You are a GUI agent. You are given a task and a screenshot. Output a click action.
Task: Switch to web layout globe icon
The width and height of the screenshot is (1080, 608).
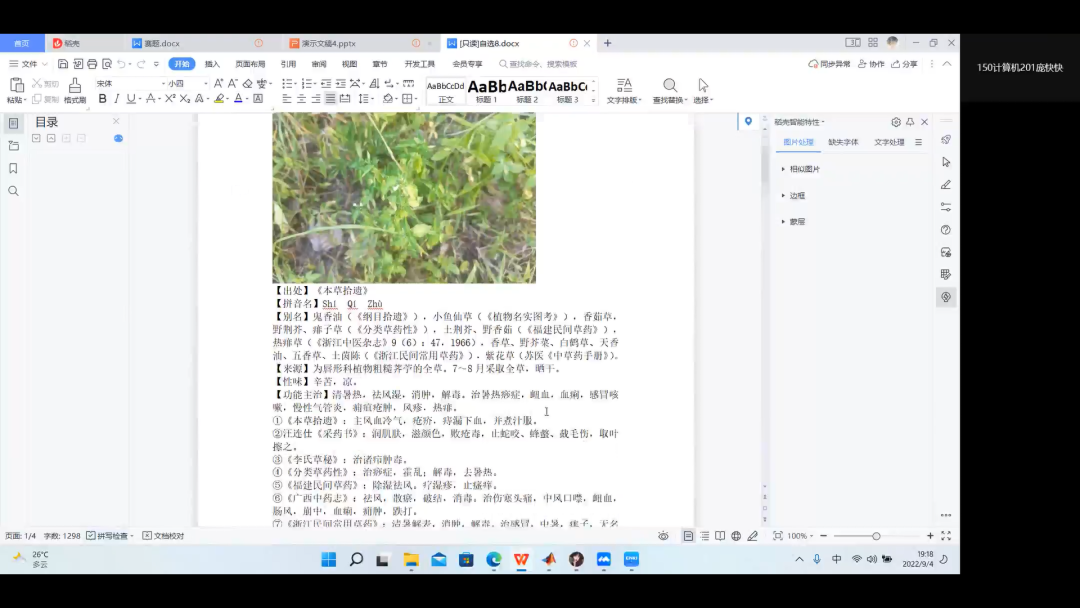click(736, 536)
